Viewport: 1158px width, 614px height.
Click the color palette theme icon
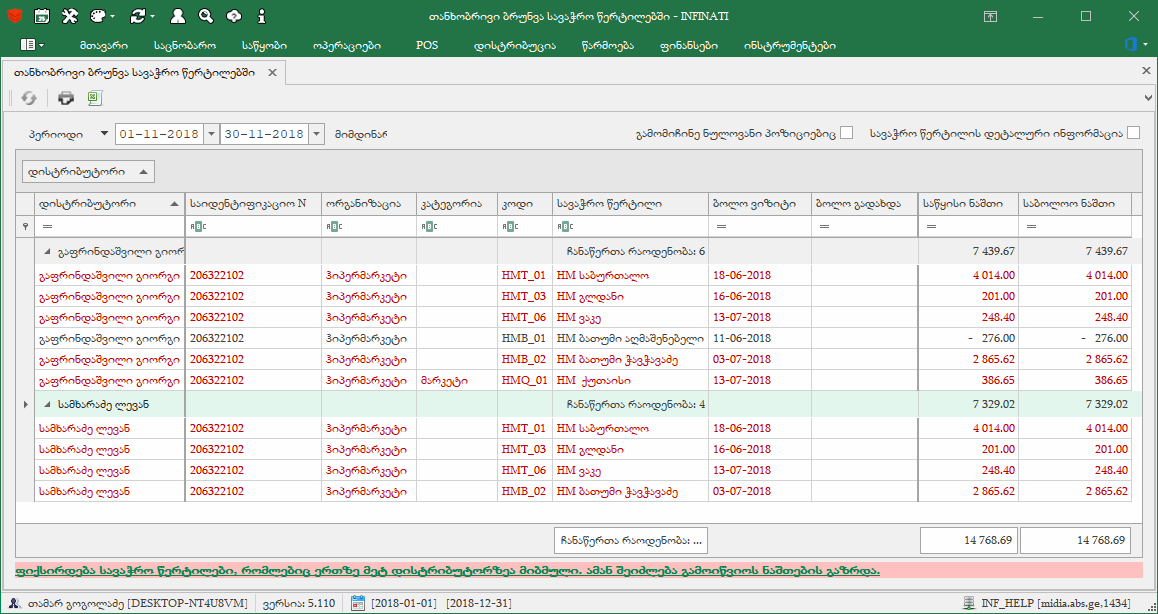point(97,16)
